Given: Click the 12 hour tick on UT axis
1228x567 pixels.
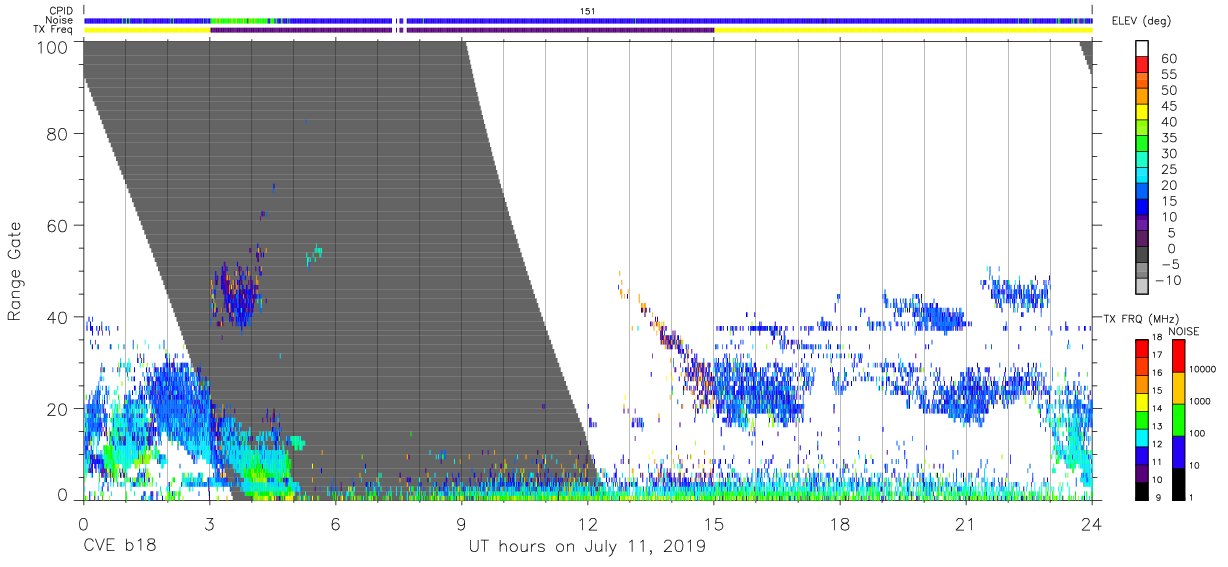Looking at the screenshot, I should (587, 523).
